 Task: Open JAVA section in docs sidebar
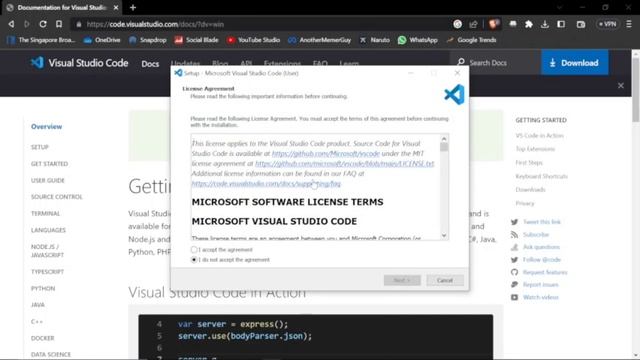point(38,305)
